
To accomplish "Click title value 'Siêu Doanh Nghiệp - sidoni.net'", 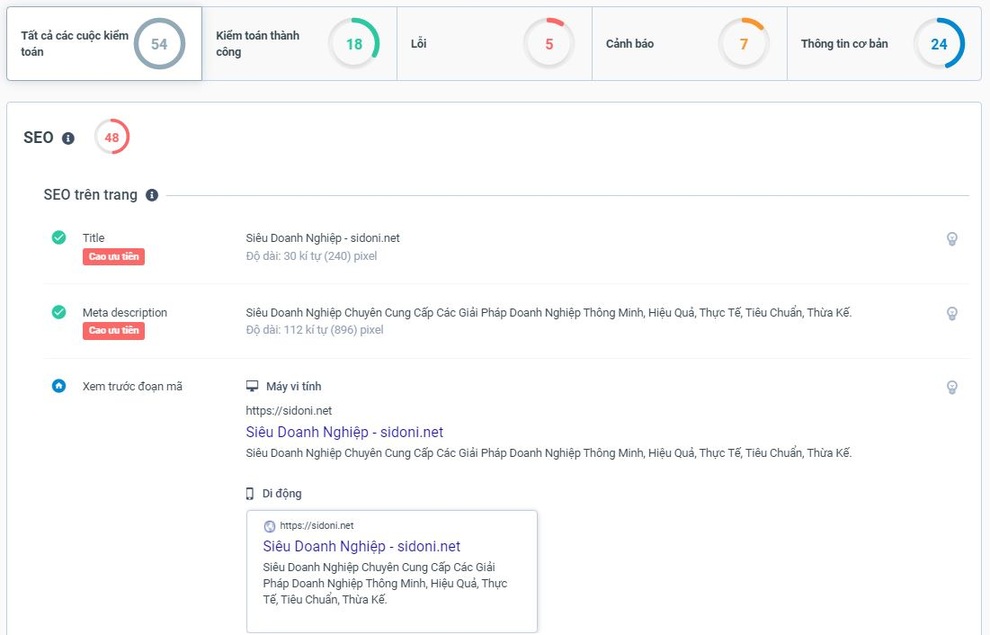I will point(323,238).
